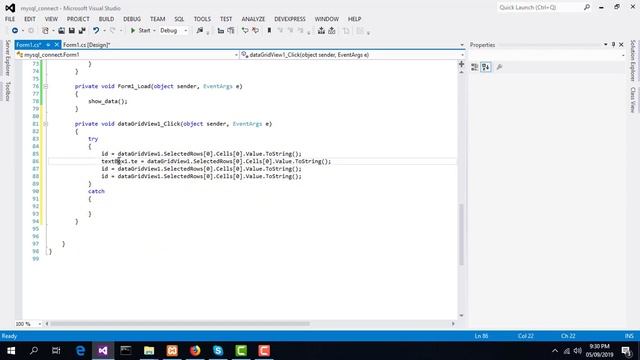Open the WINDOW menu
The height and width of the screenshot is (360, 640).
(x=327, y=19)
